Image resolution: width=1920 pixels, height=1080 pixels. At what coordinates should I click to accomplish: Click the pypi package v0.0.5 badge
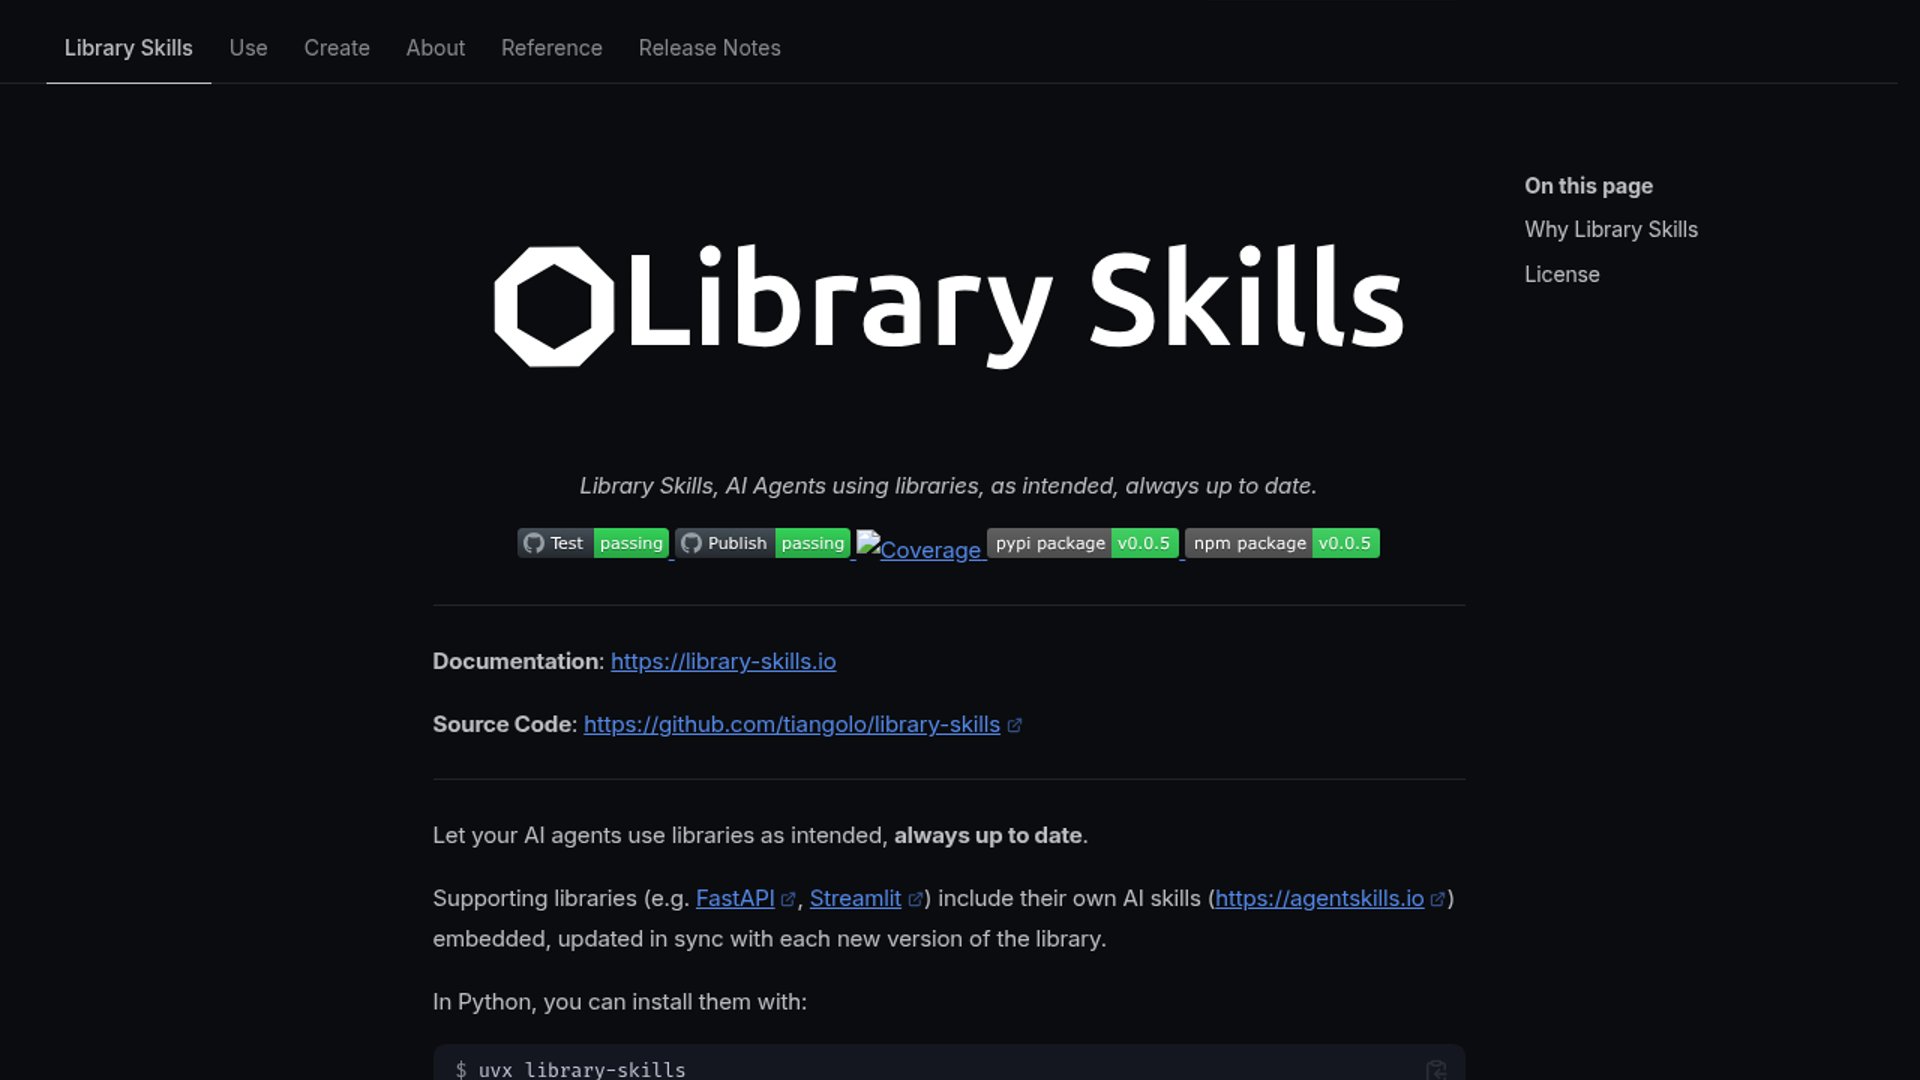[1083, 543]
